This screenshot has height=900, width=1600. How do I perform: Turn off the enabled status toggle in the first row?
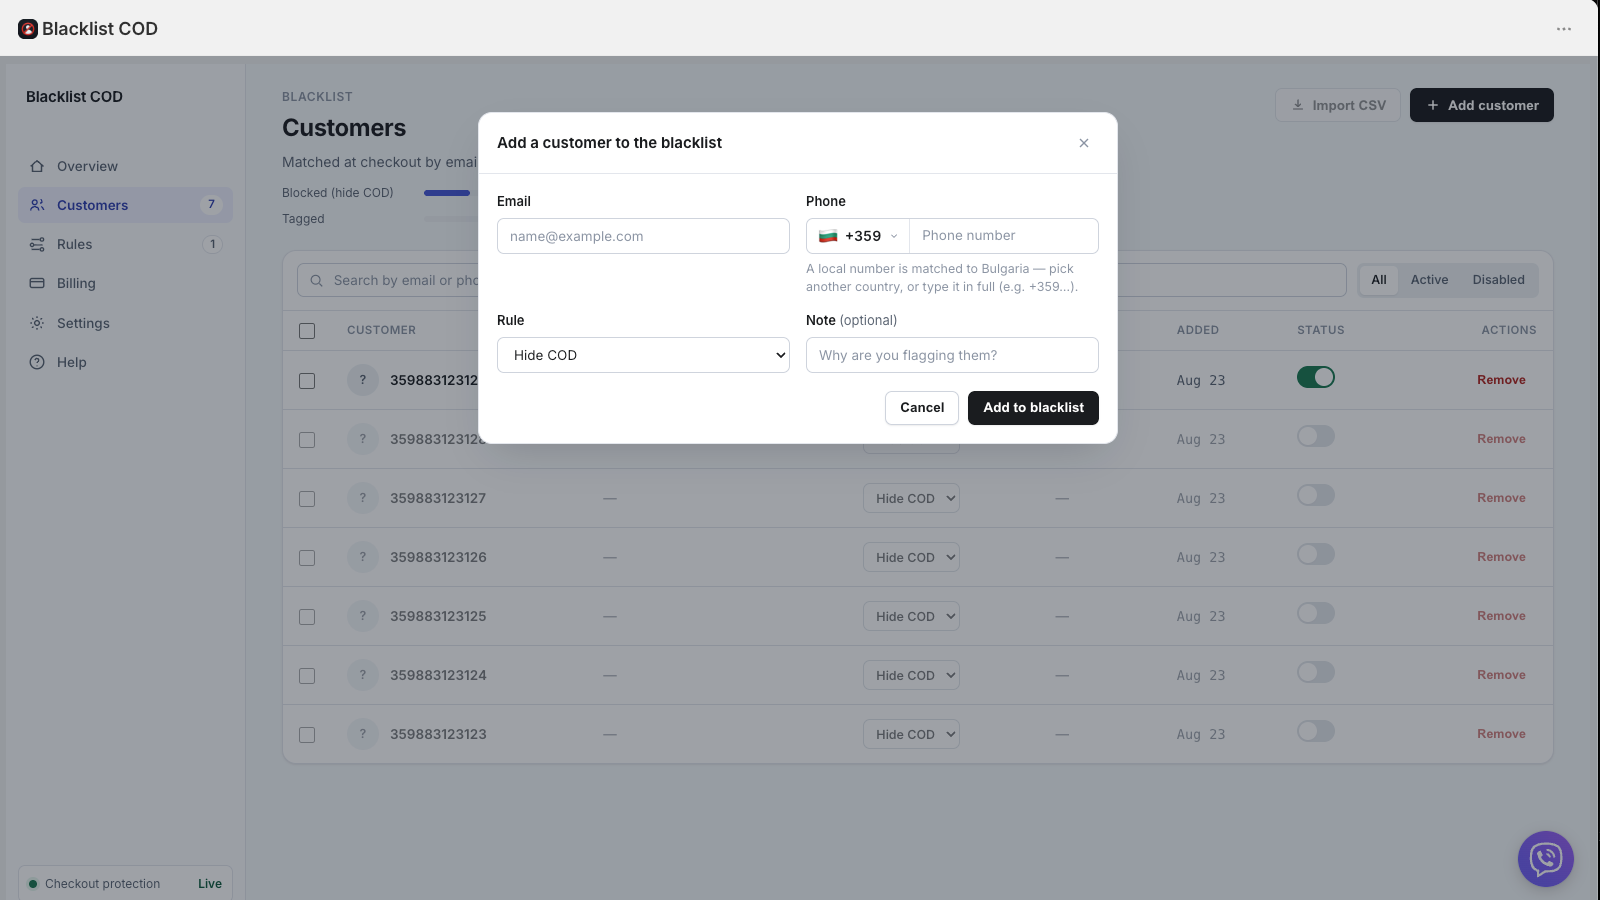pyautogui.click(x=1316, y=377)
